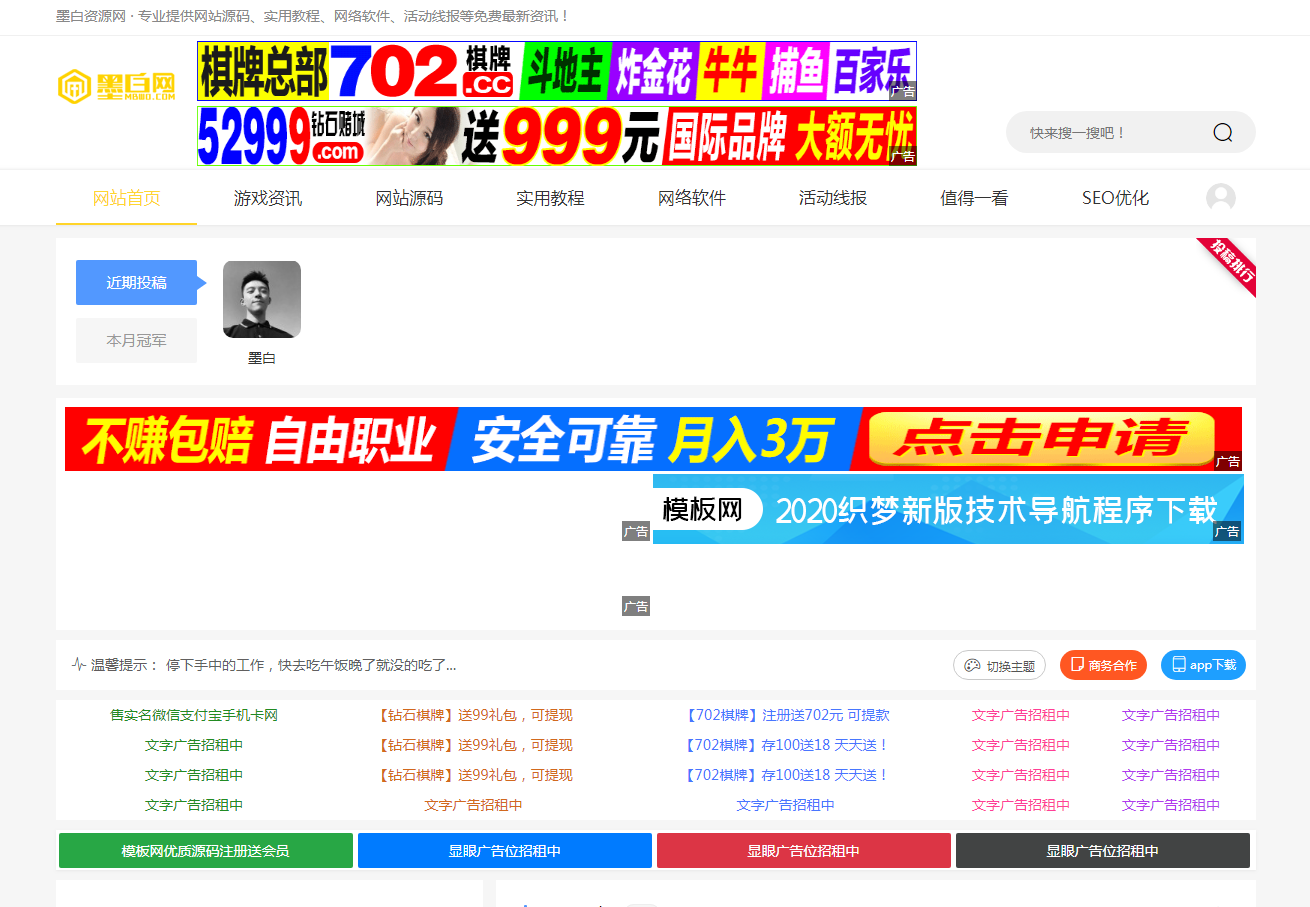Open the SEO优化 navigation item

pos(1115,198)
